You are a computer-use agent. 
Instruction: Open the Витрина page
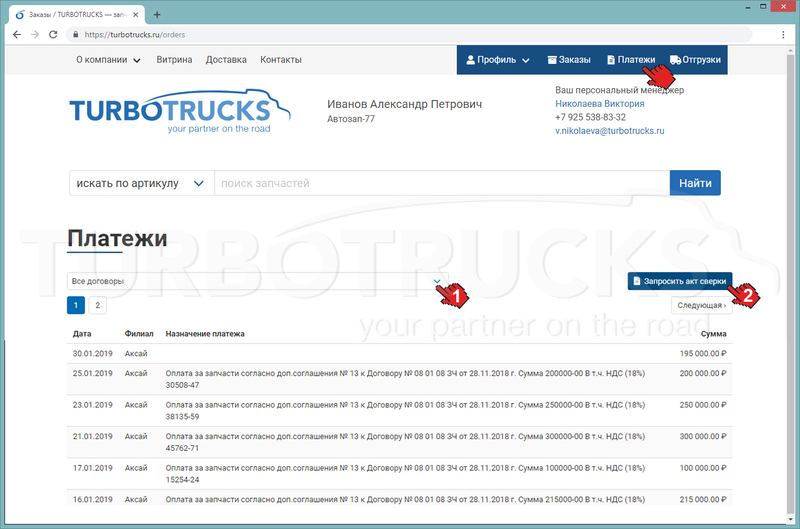pyautogui.click(x=174, y=60)
